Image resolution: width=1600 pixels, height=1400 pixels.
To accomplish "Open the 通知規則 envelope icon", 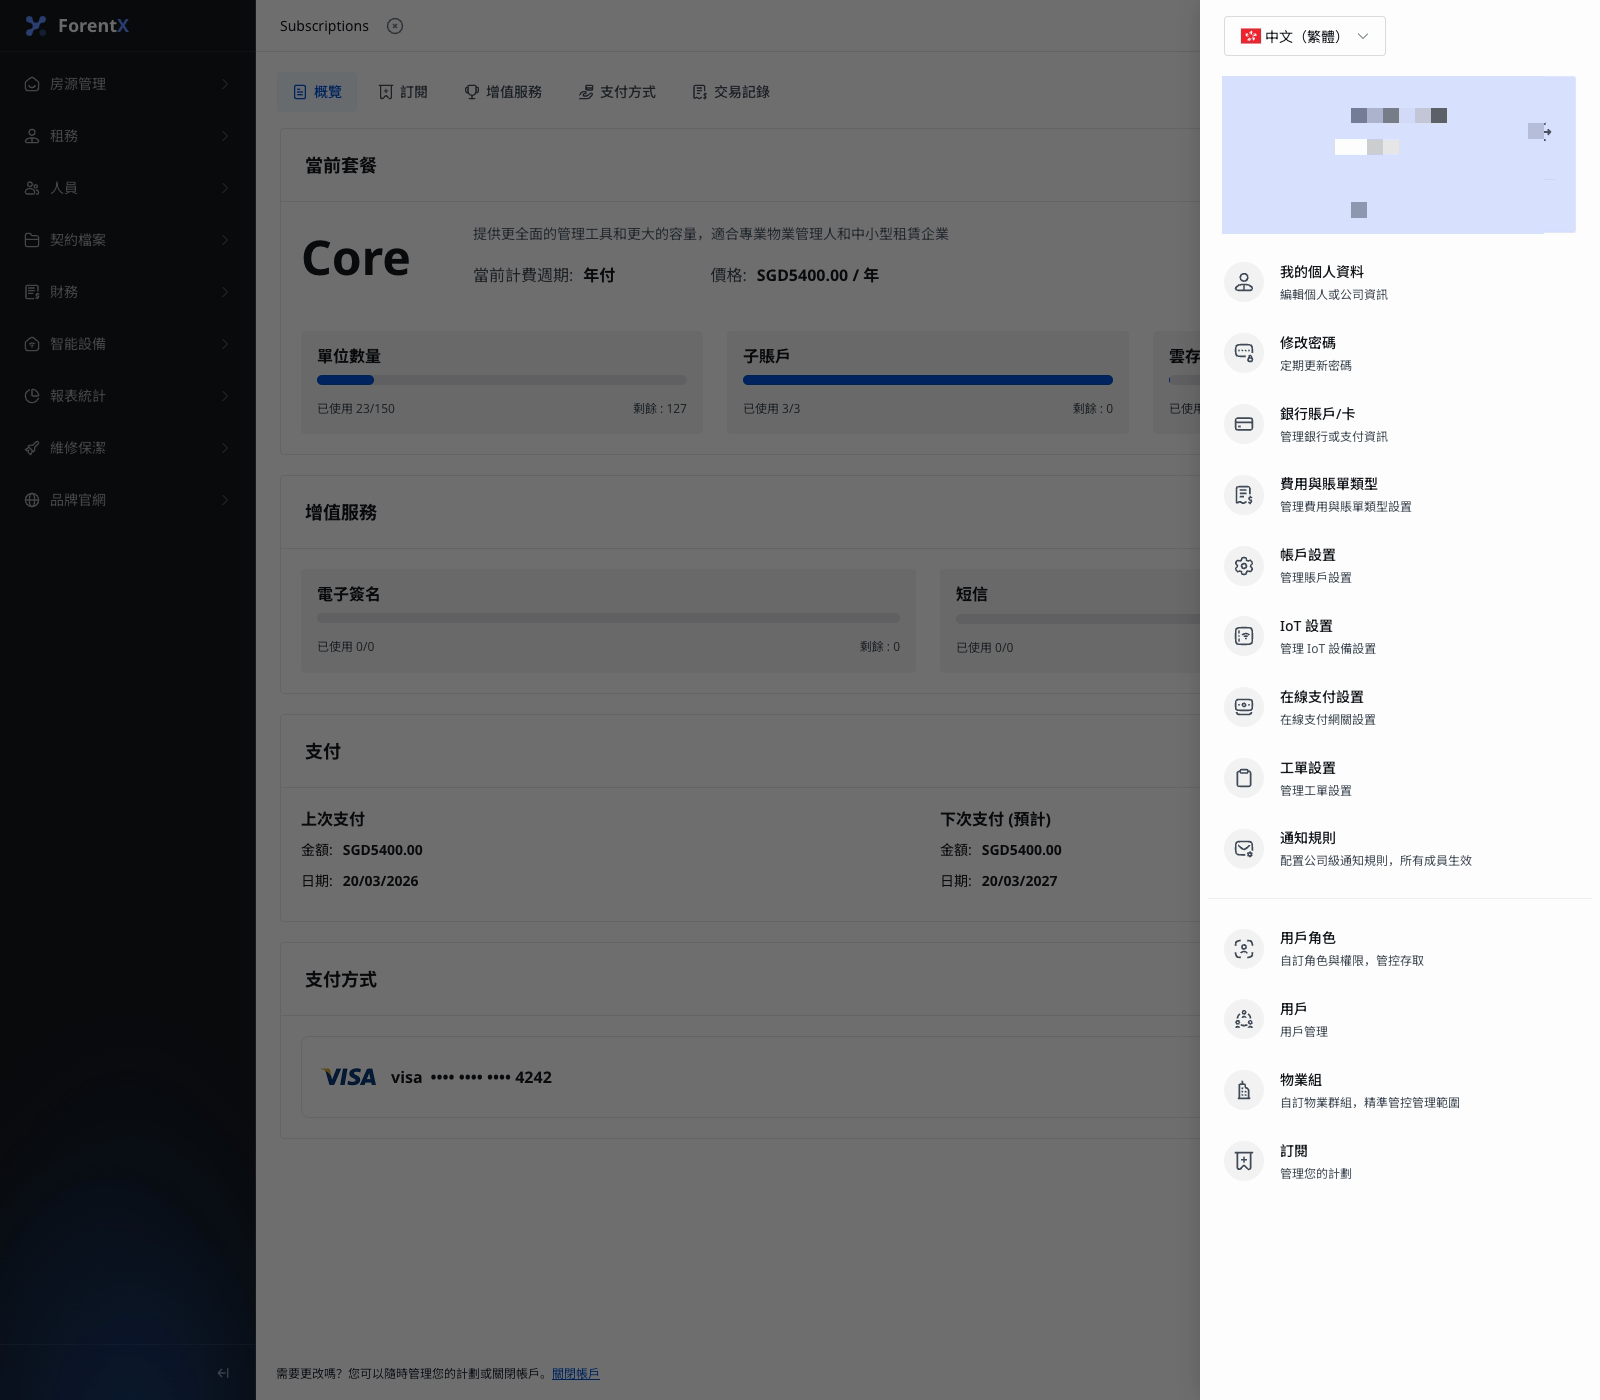I will [1244, 849].
